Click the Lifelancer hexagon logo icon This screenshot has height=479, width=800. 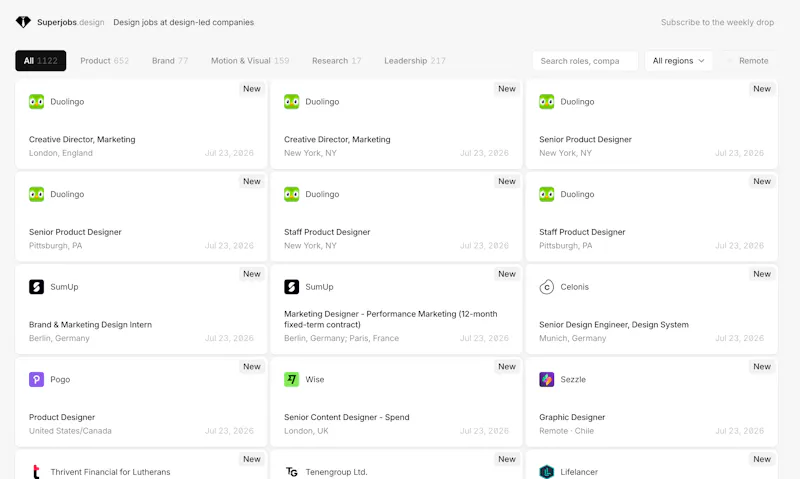546,472
